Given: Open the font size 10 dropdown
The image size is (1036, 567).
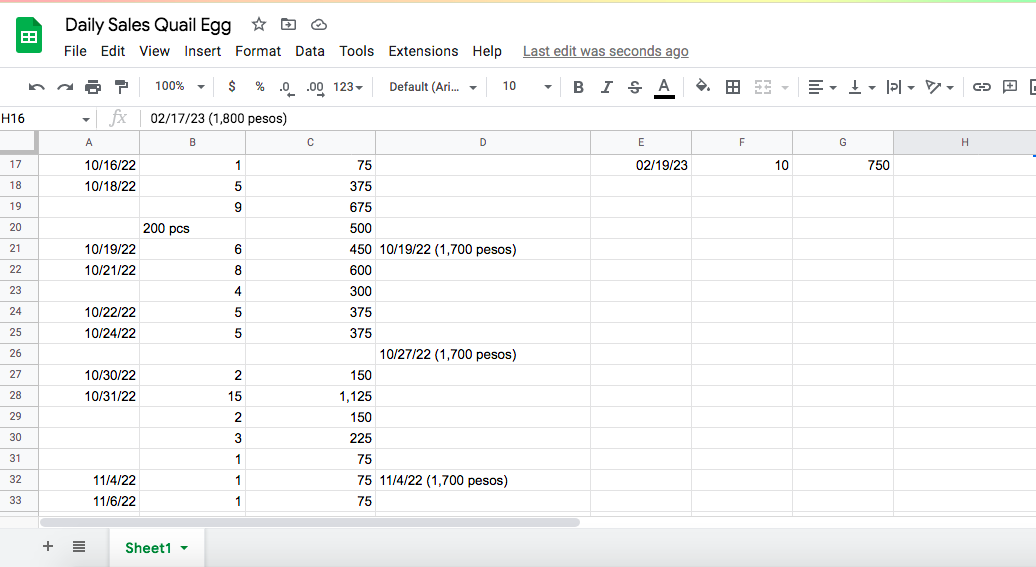Looking at the screenshot, I should 526,87.
